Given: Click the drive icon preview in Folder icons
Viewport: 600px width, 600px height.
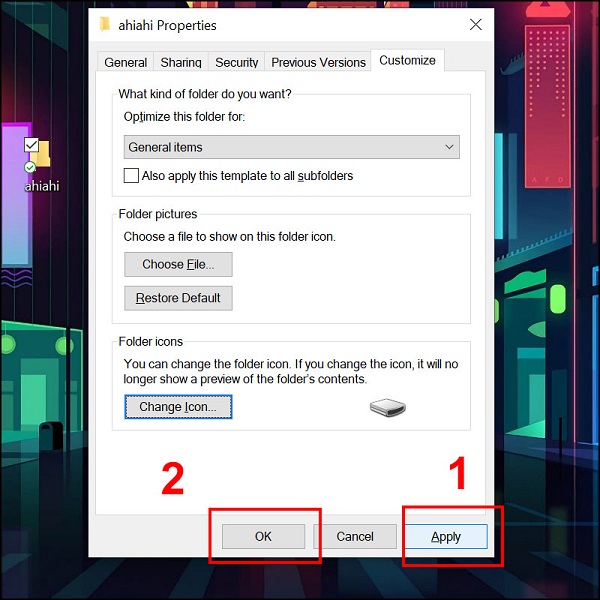Looking at the screenshot, I should (x=387, y=408).
